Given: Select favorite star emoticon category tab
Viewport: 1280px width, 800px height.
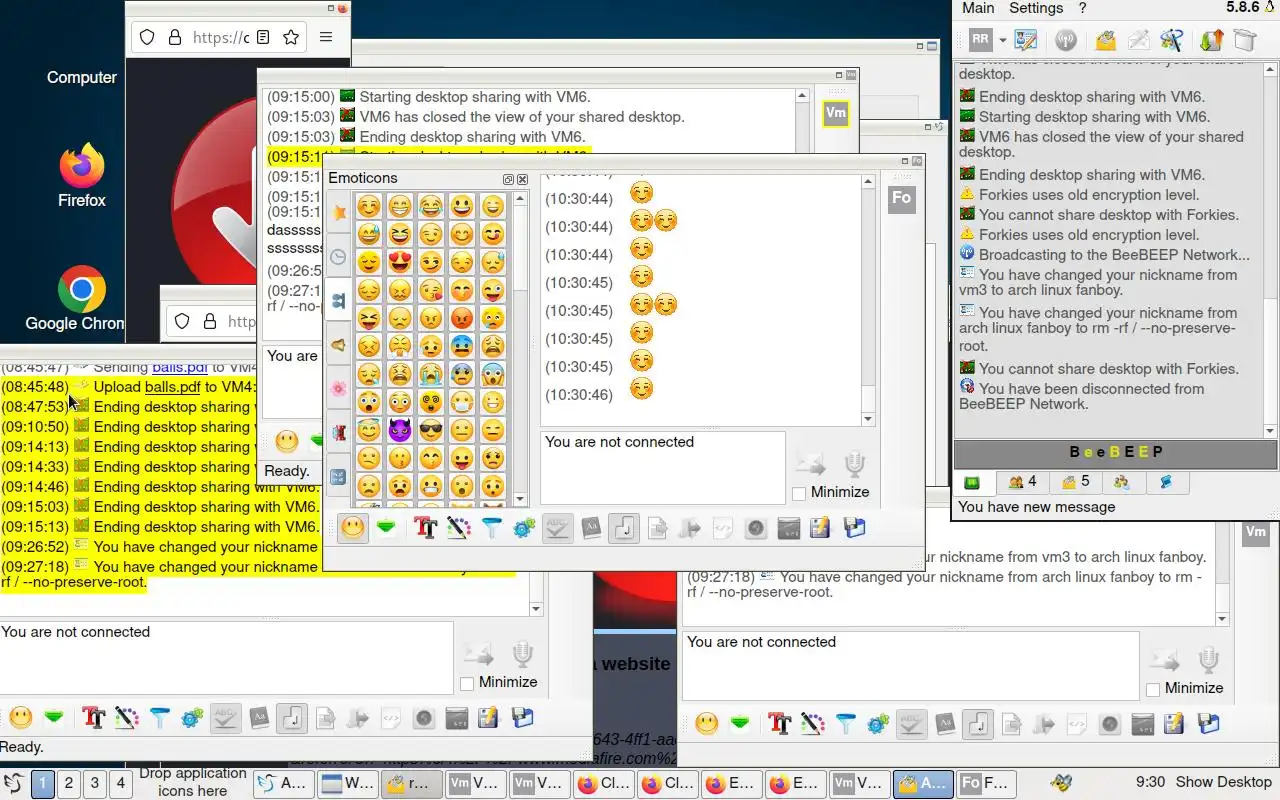Looking at the screenshot, I should pyautogui.click(x=338, y=212).
